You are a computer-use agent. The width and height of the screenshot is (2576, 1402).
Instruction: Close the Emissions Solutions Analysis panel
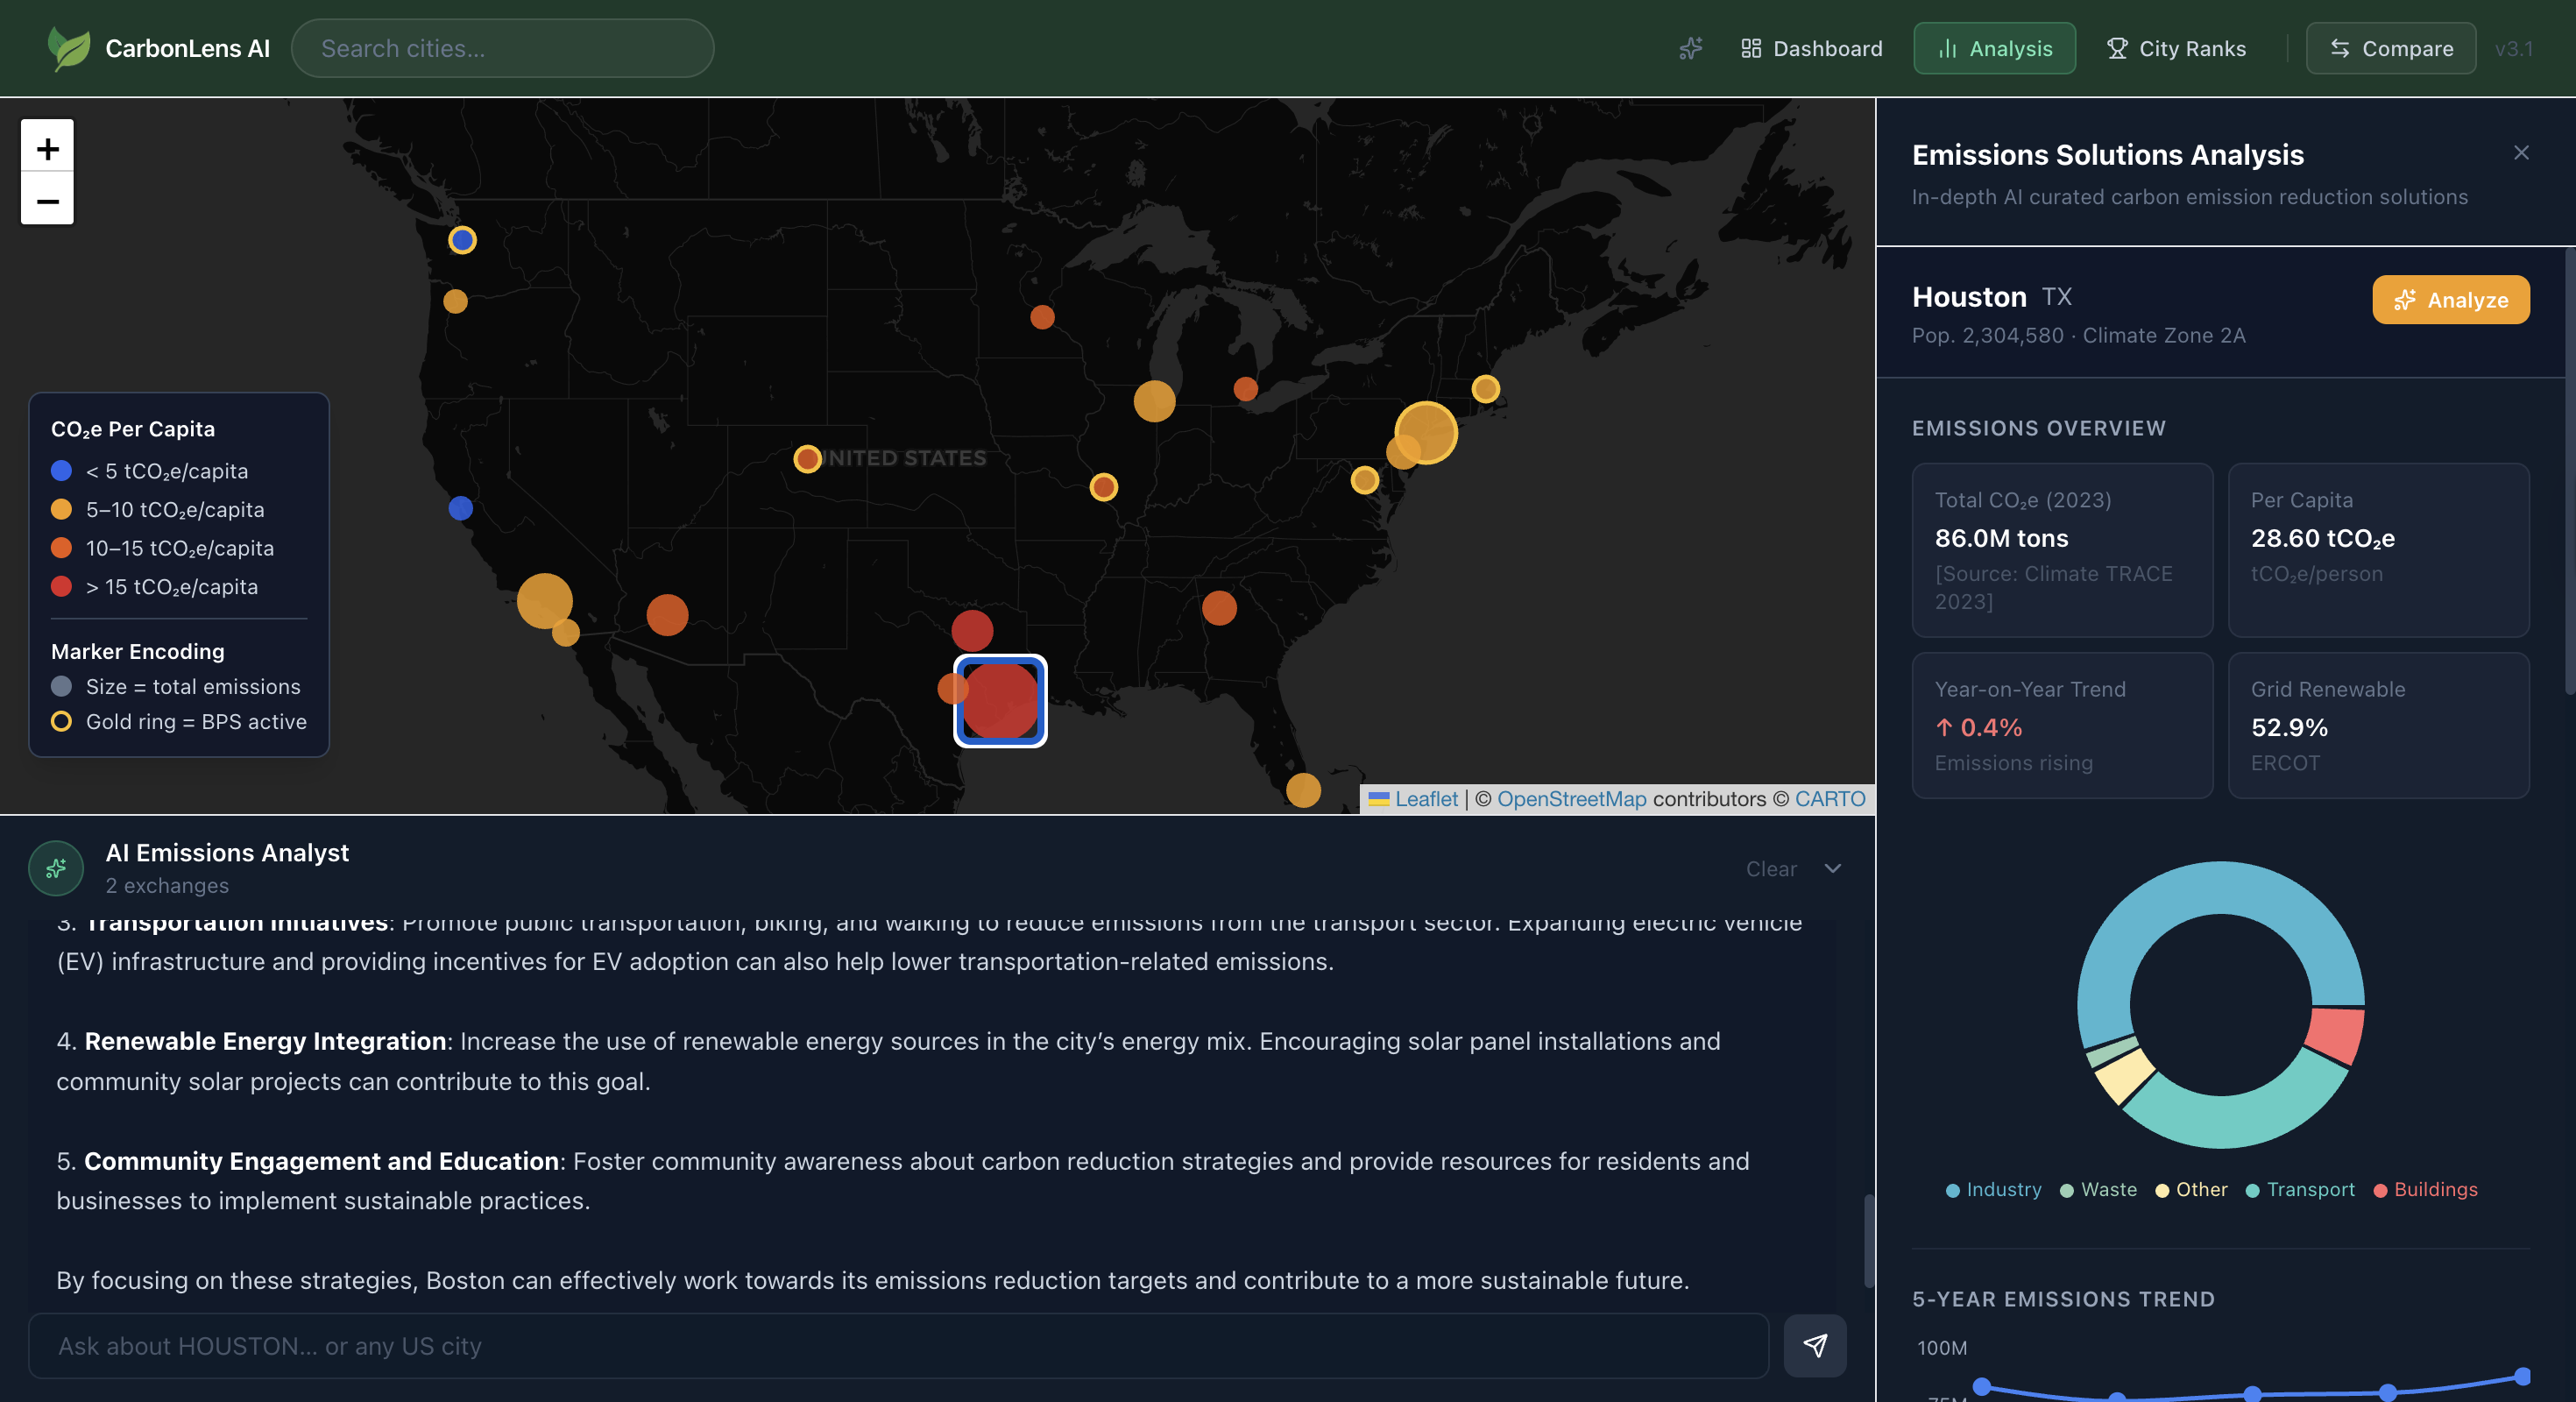[2520, 153]
